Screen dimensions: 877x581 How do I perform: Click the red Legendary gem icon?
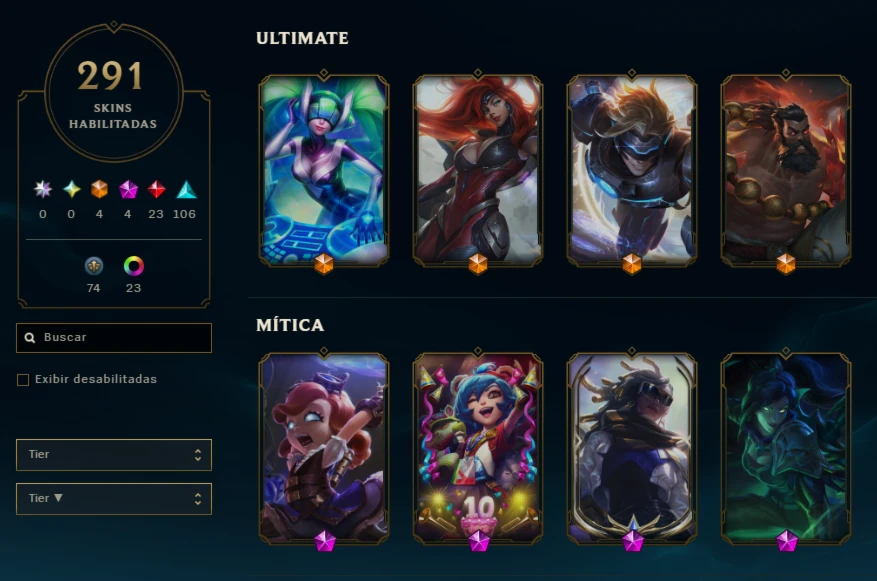click(x=156, y=189)
